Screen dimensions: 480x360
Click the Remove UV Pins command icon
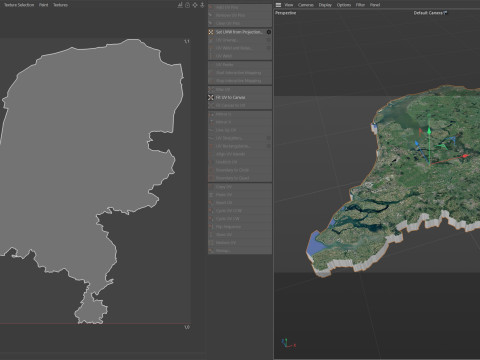click(x=211, y=15)
